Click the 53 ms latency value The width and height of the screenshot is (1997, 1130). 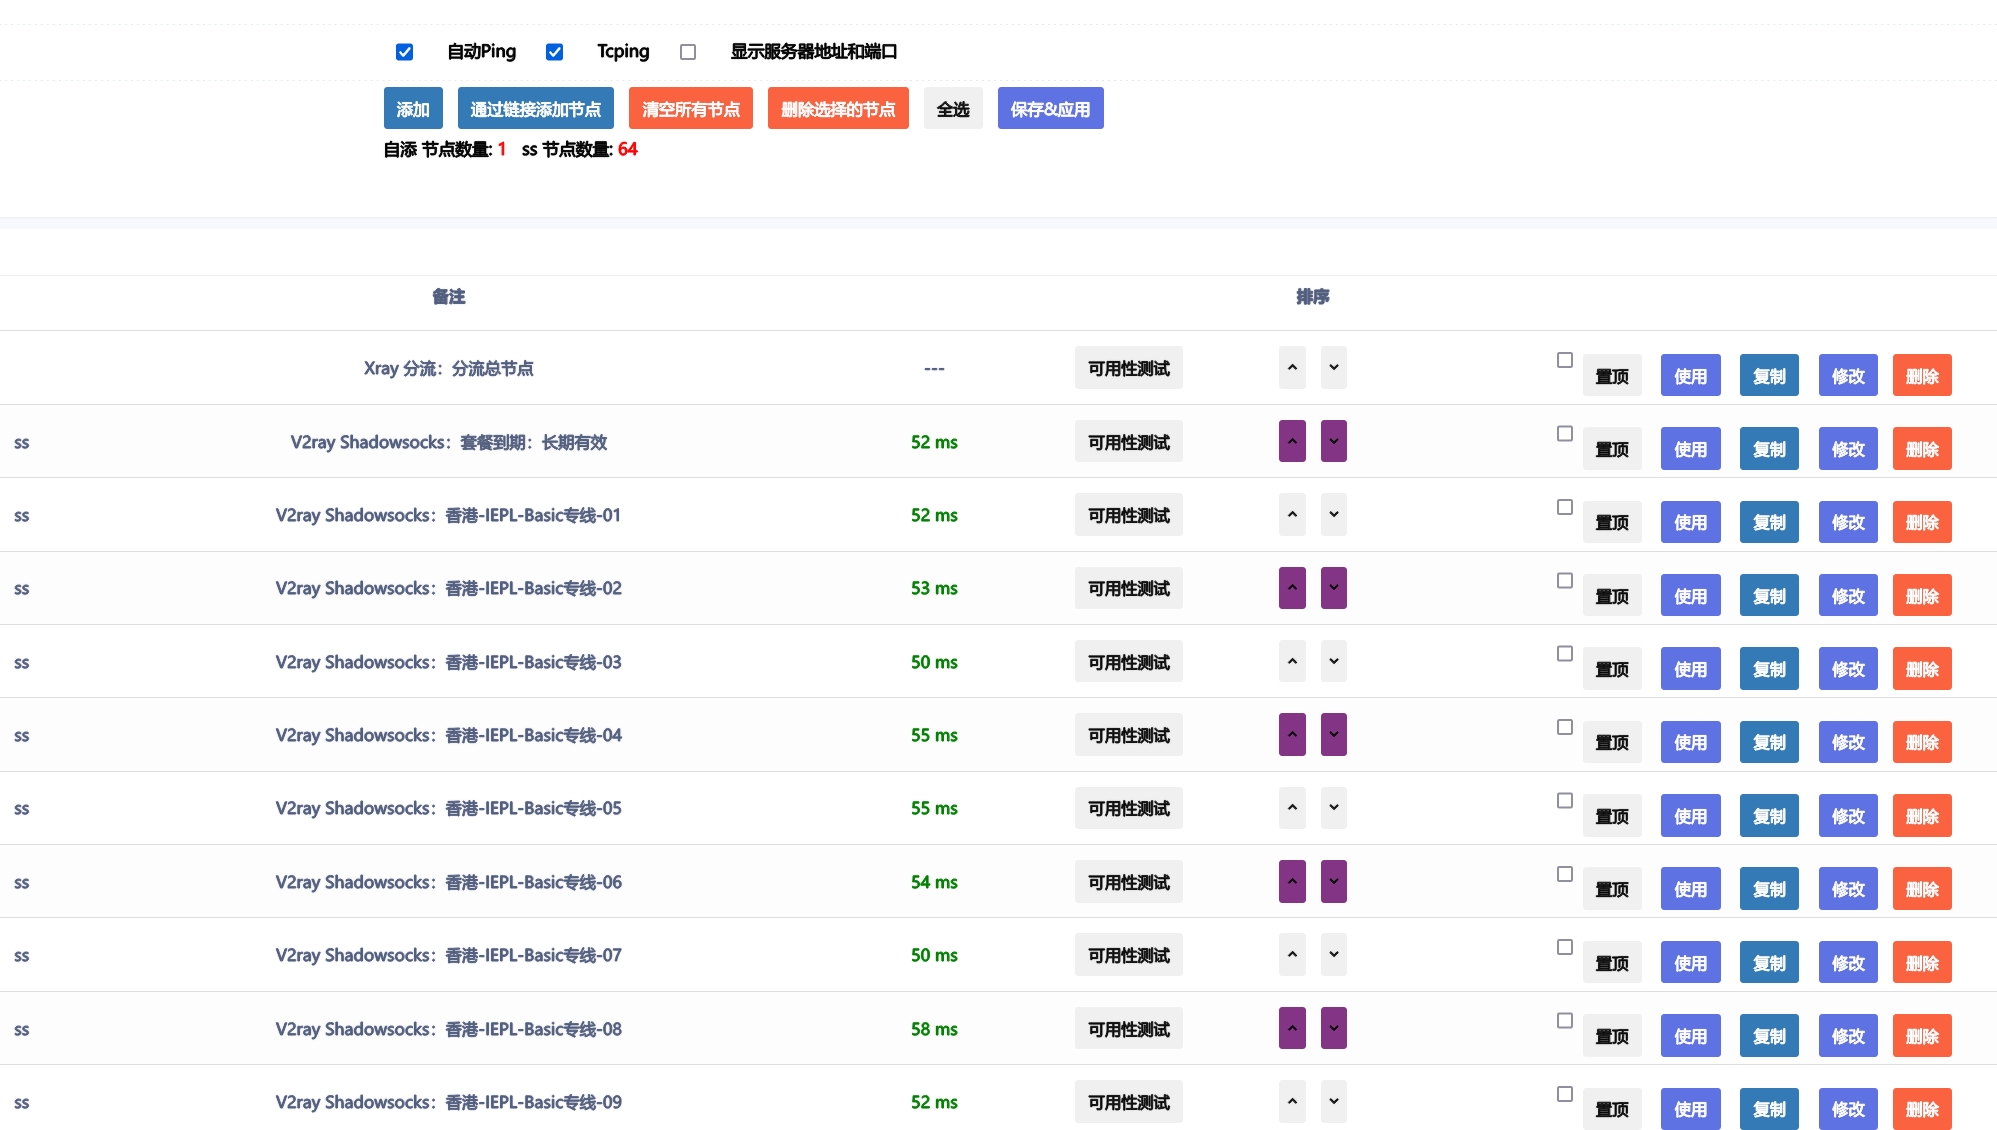pyautogui.click(x=934, y=588)
